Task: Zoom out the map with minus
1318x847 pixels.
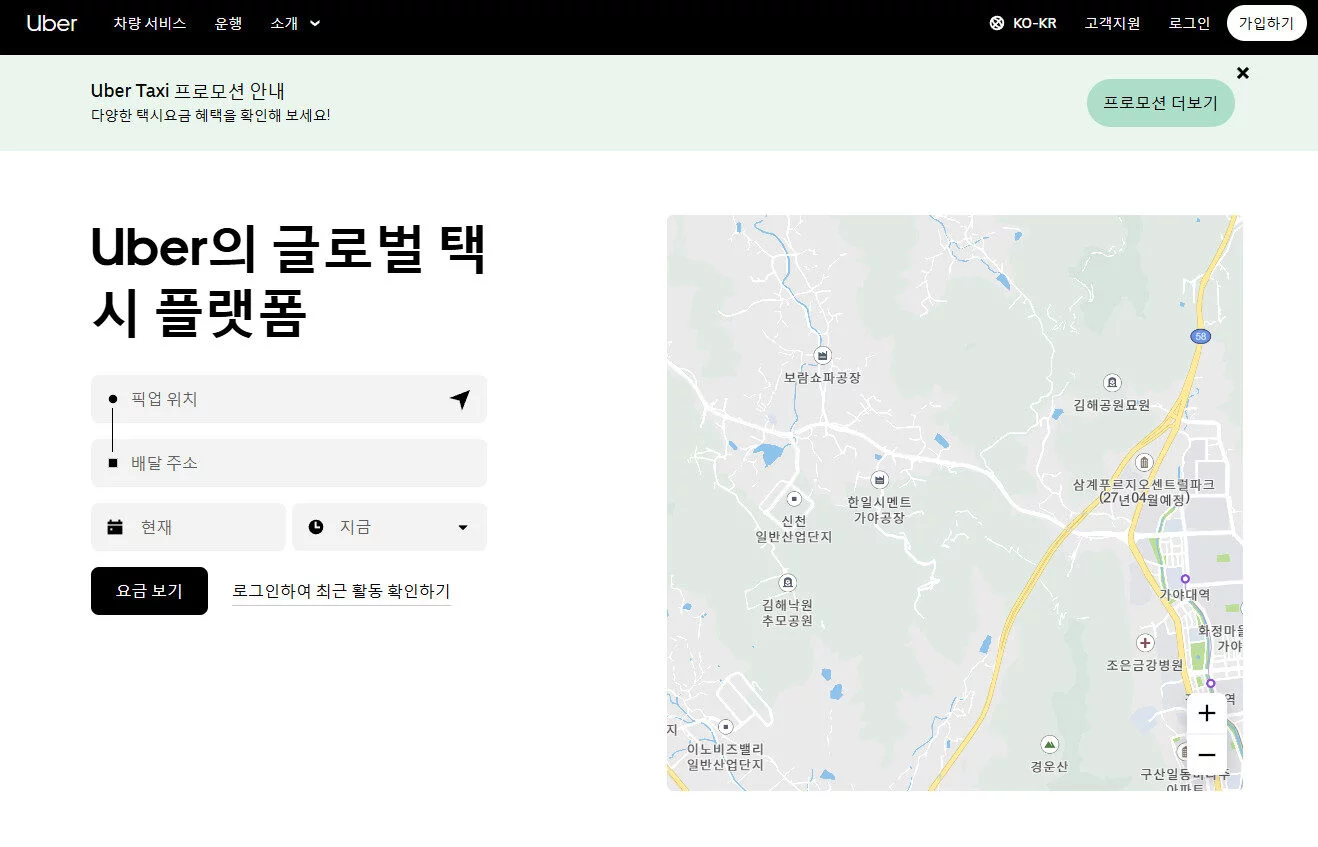Action: (x=1207, y=755)
